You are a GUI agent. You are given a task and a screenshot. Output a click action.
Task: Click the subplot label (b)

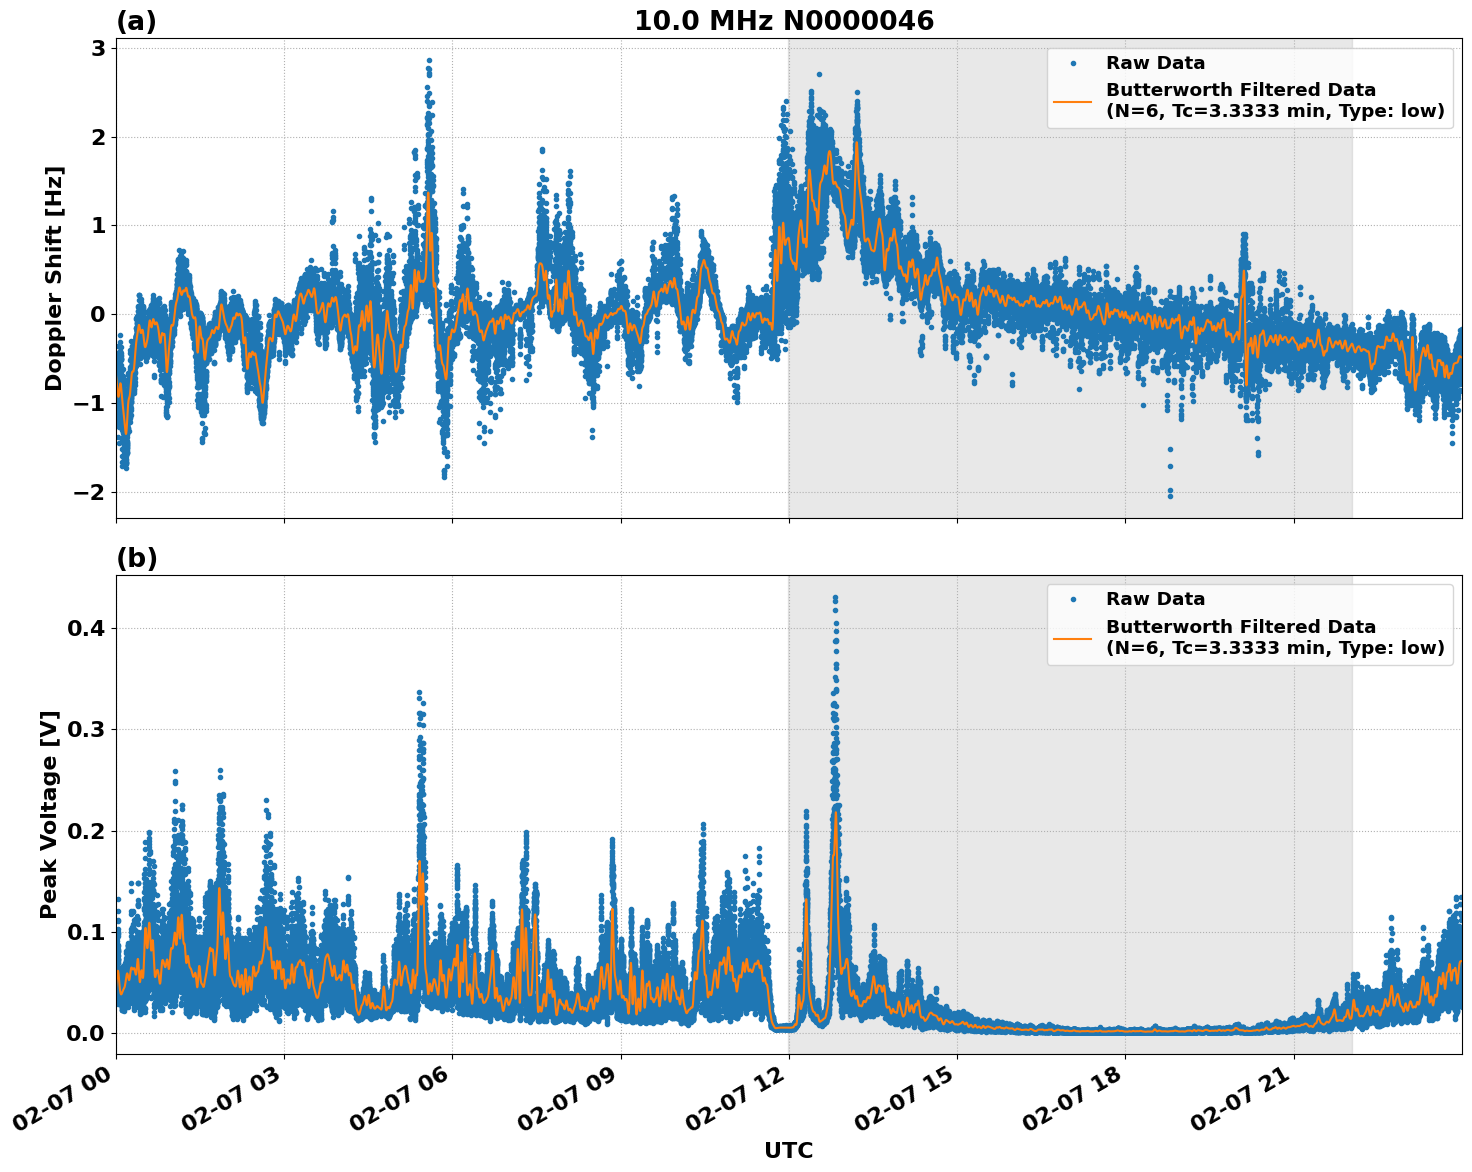138,556
